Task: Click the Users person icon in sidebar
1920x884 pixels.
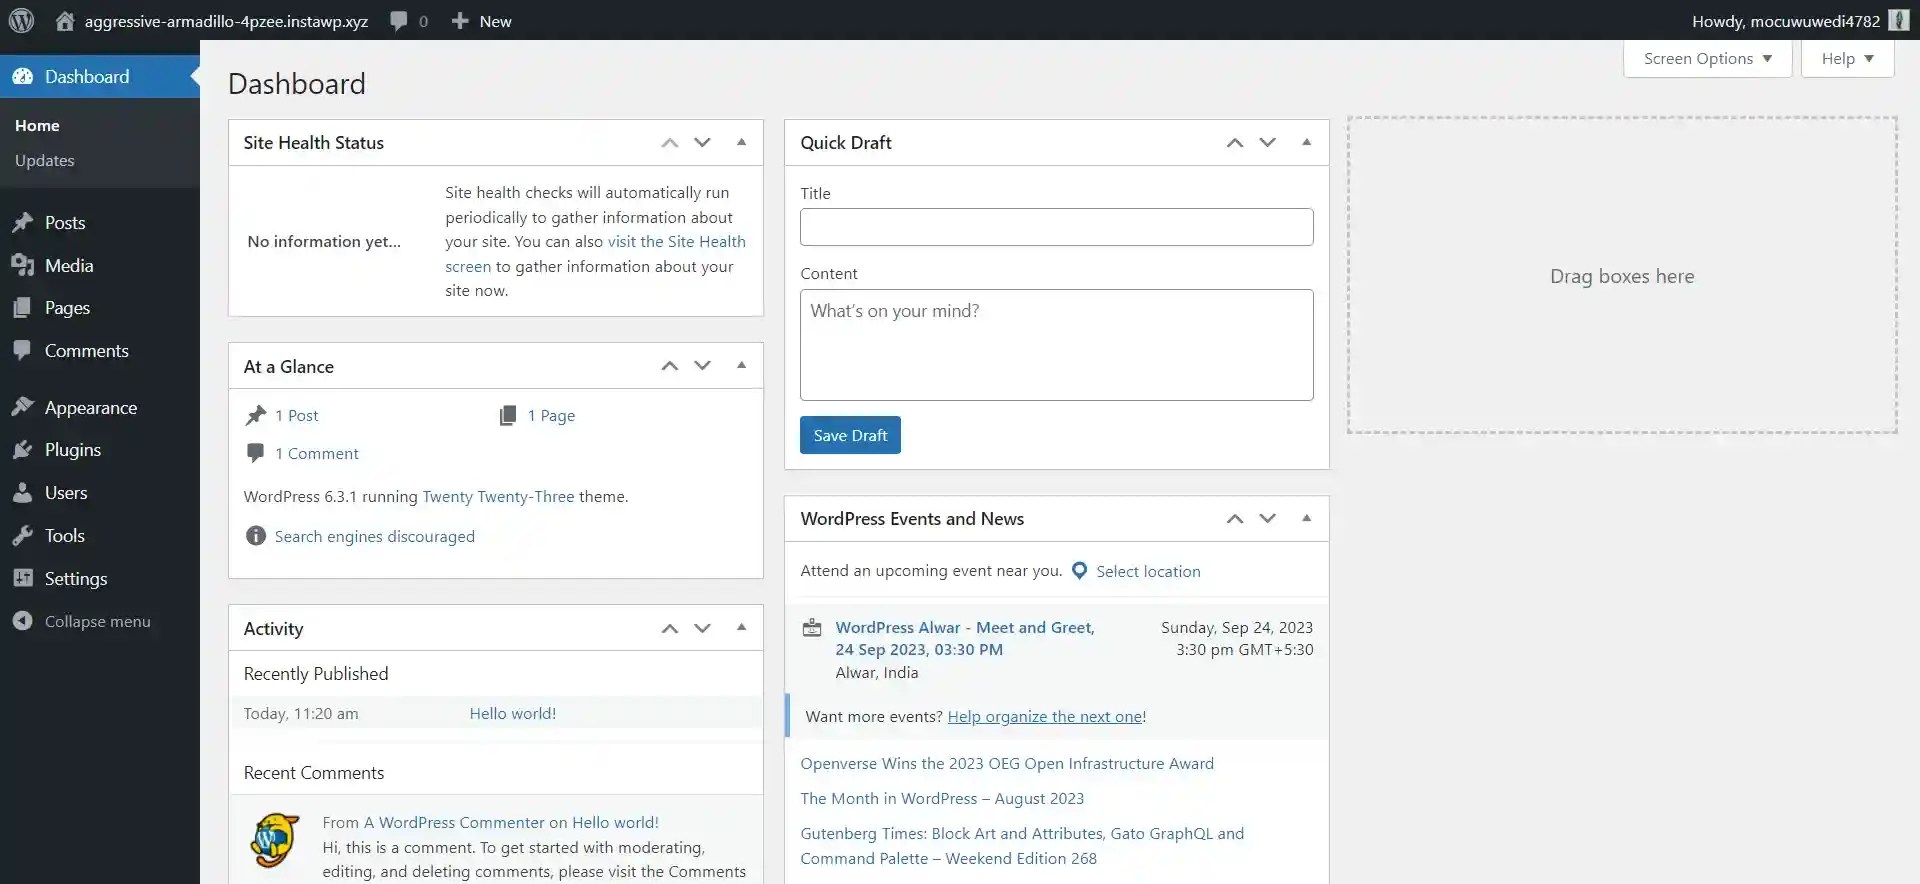Action: tap(22, 492)
